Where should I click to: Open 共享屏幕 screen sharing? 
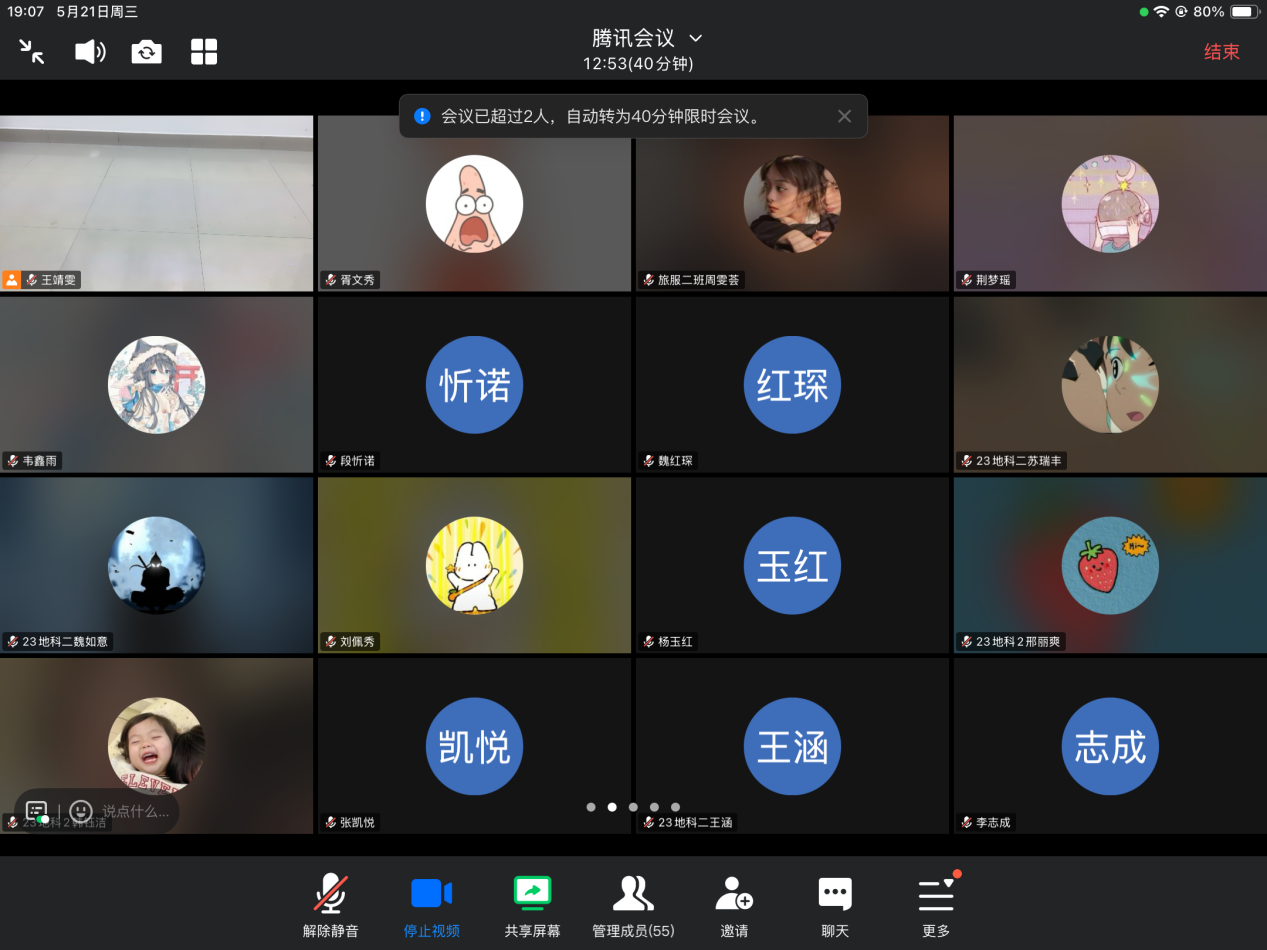click(x=532, y=906)
